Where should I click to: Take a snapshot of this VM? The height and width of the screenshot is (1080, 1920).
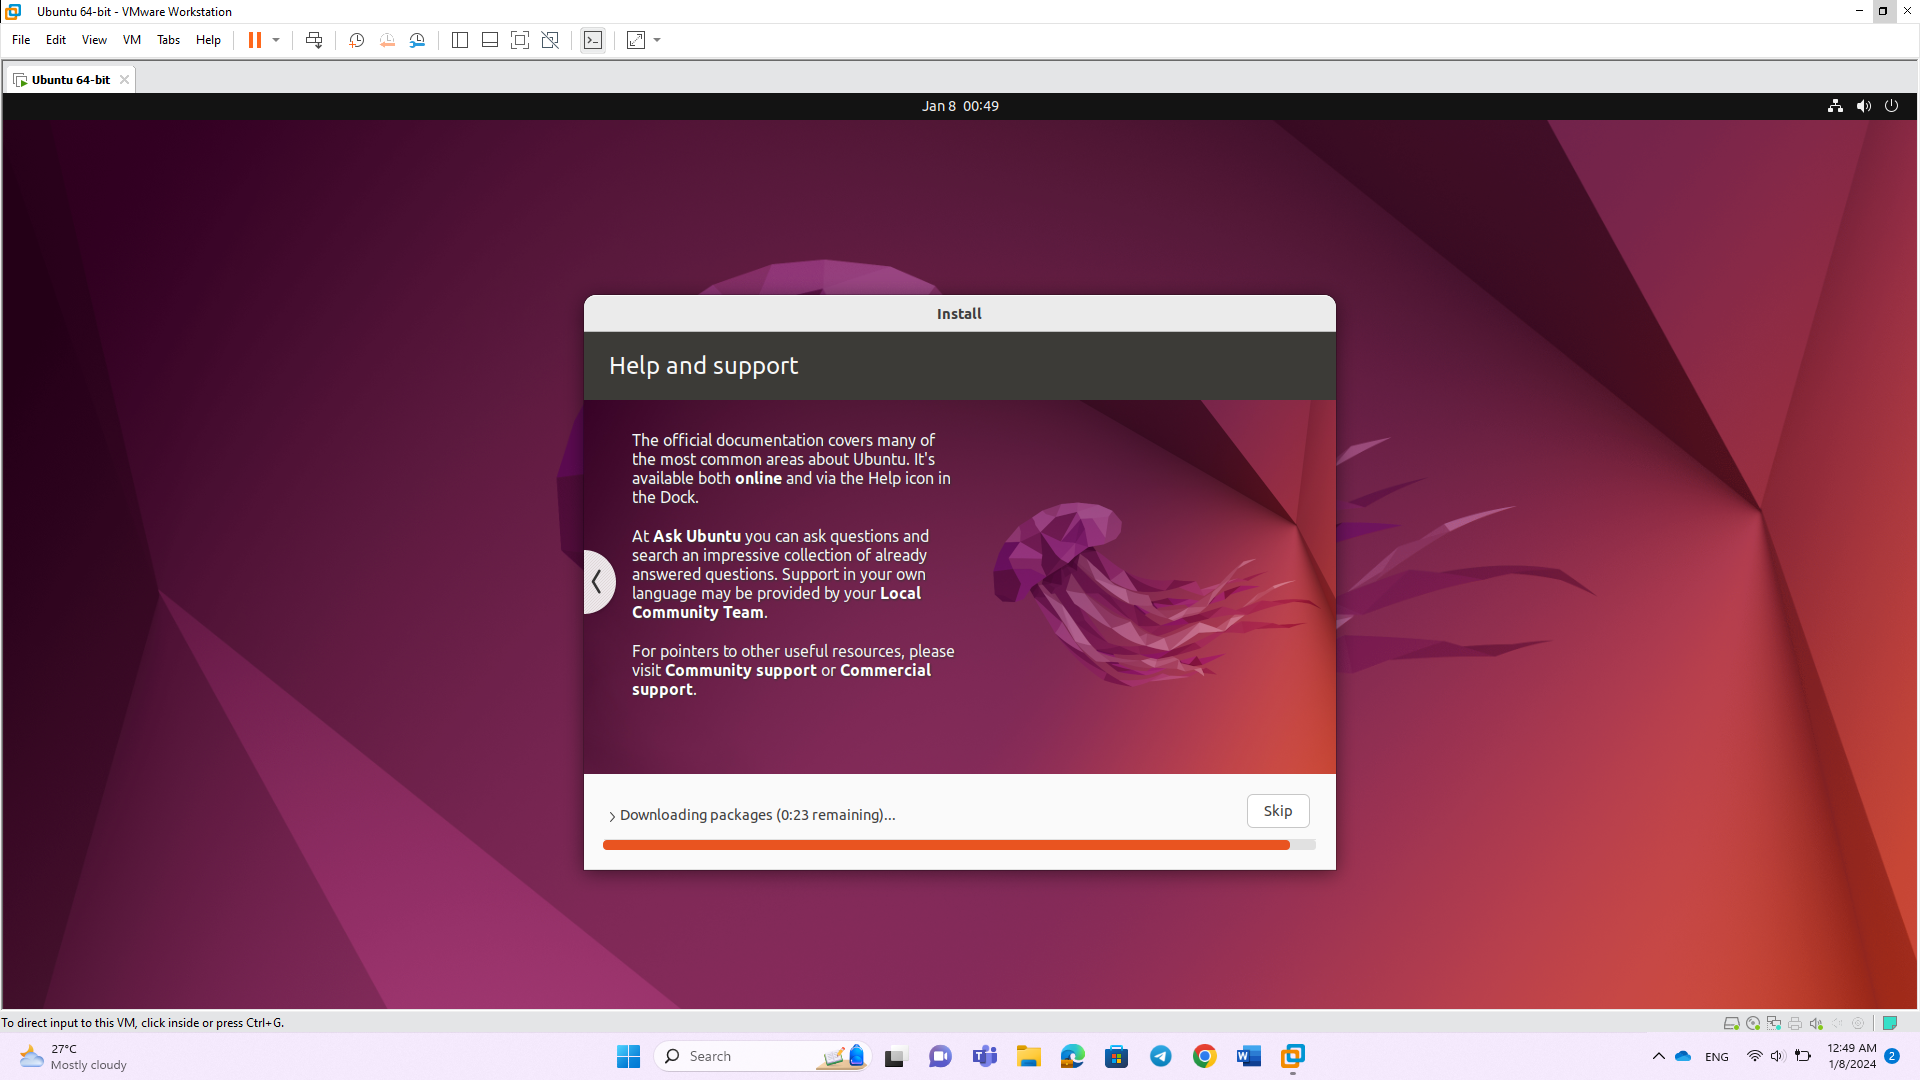click(357, 40)
